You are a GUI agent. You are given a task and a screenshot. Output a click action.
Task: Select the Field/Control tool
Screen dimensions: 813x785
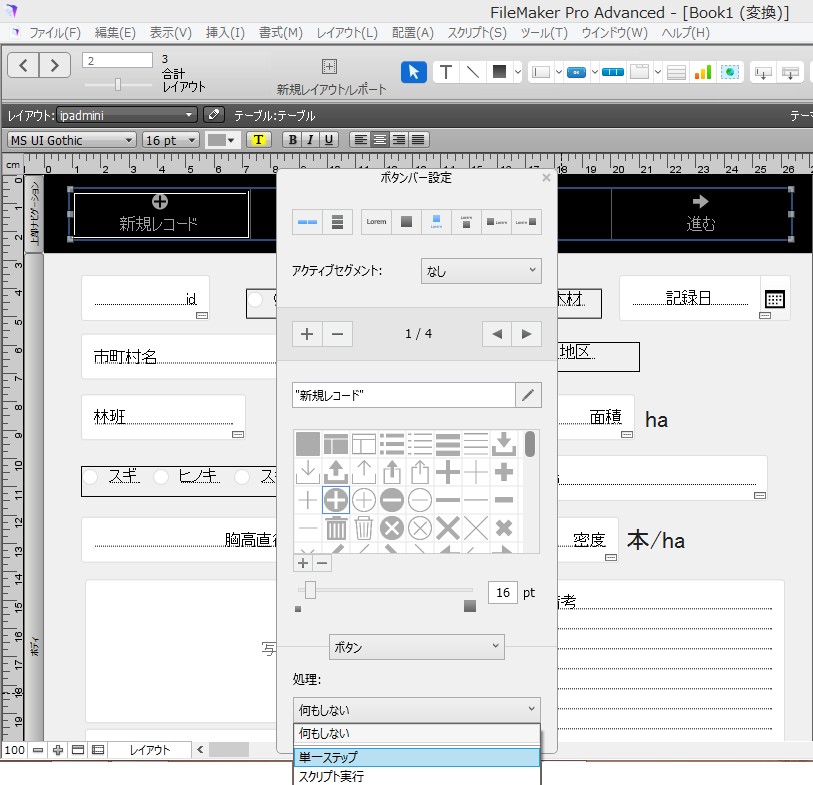[x=541, y=72]
